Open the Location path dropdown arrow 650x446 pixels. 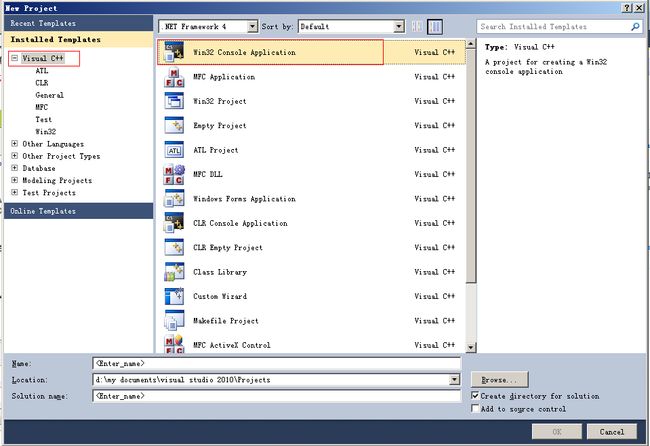(x=455, y=379)
